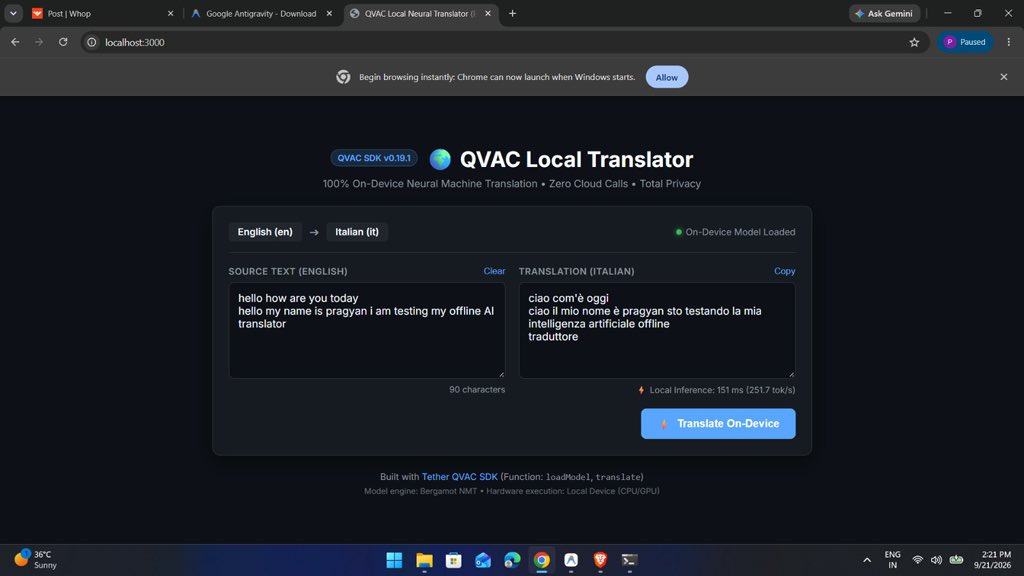Click the lightning bolt next to Local Inference
This screenshot has height=576, width=1024.
641,390
